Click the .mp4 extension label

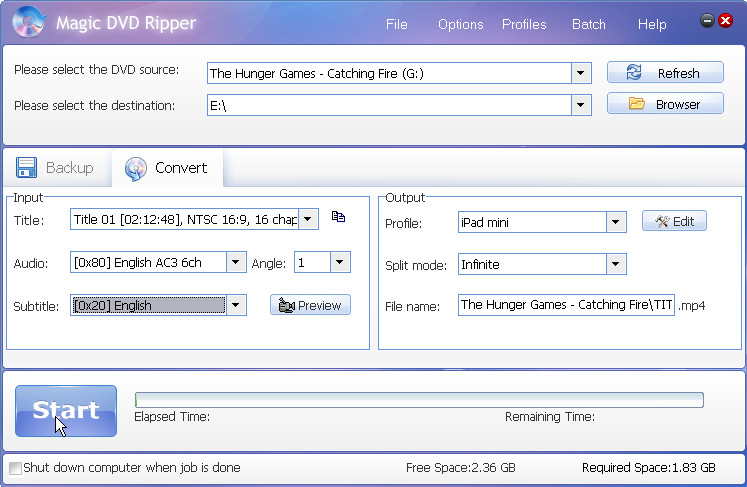tap(692, 305)
